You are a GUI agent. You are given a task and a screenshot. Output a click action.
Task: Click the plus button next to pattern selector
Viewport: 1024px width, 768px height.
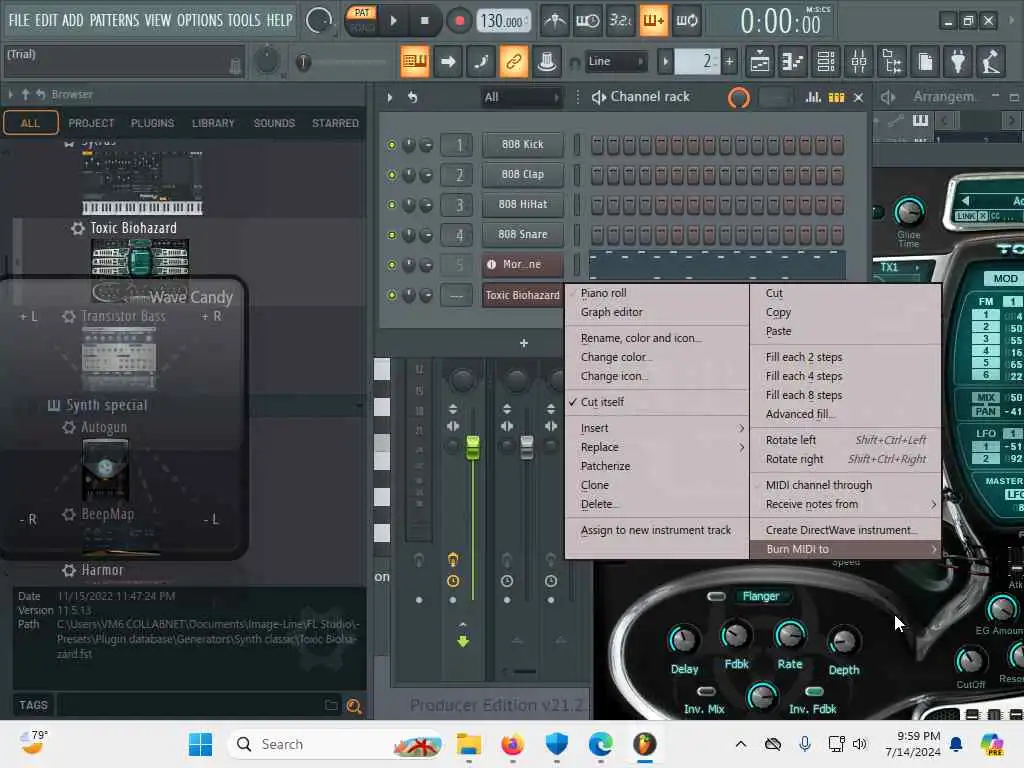pyautogui.click(x=729, y=62)
